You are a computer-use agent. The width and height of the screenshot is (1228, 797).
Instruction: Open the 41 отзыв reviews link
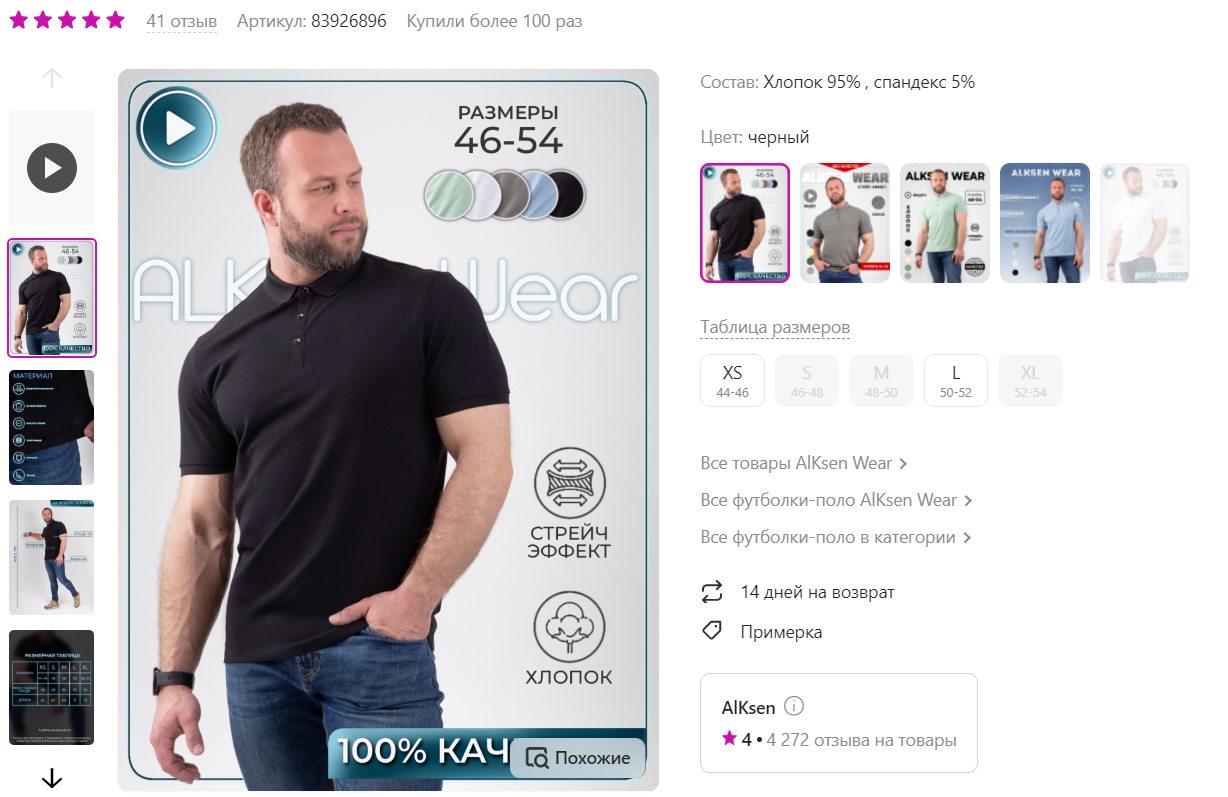pyautogui.click(x=181, y=21)
